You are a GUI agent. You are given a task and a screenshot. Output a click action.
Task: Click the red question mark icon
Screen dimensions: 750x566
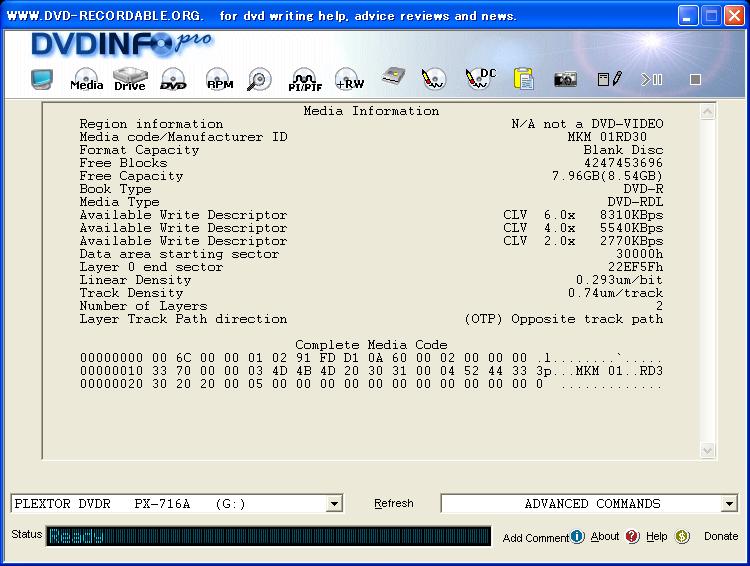632,536
